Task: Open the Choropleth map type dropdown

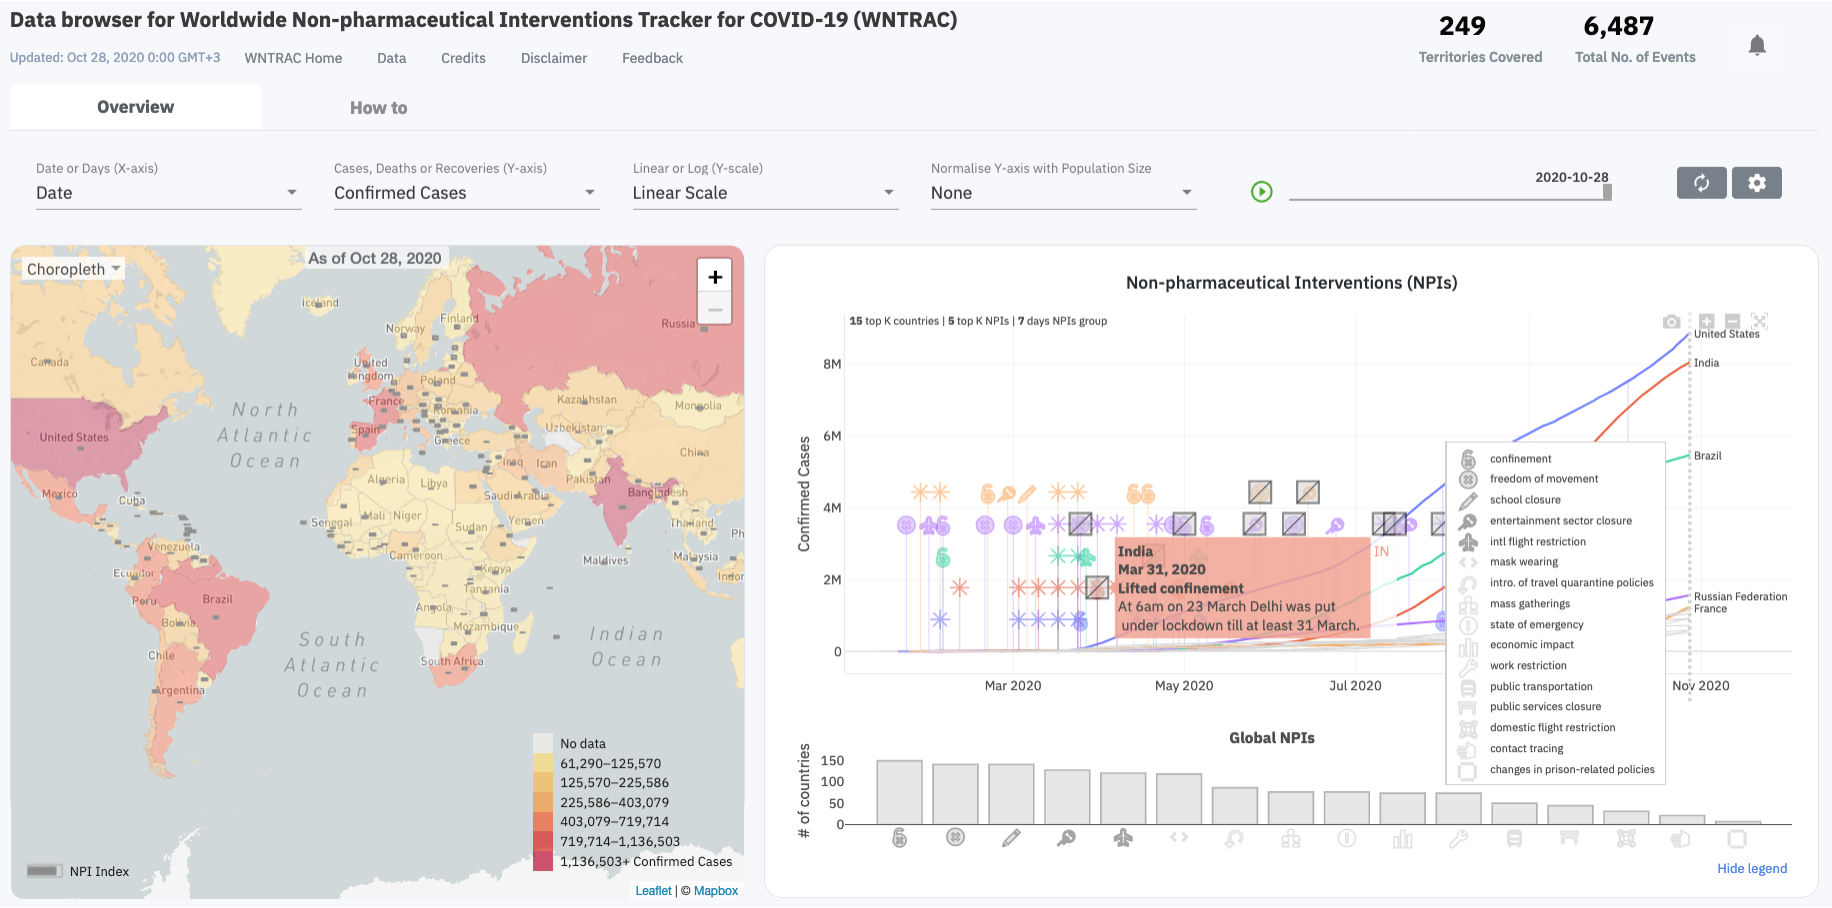Action: pyautogui.click(x=74, y=269)
